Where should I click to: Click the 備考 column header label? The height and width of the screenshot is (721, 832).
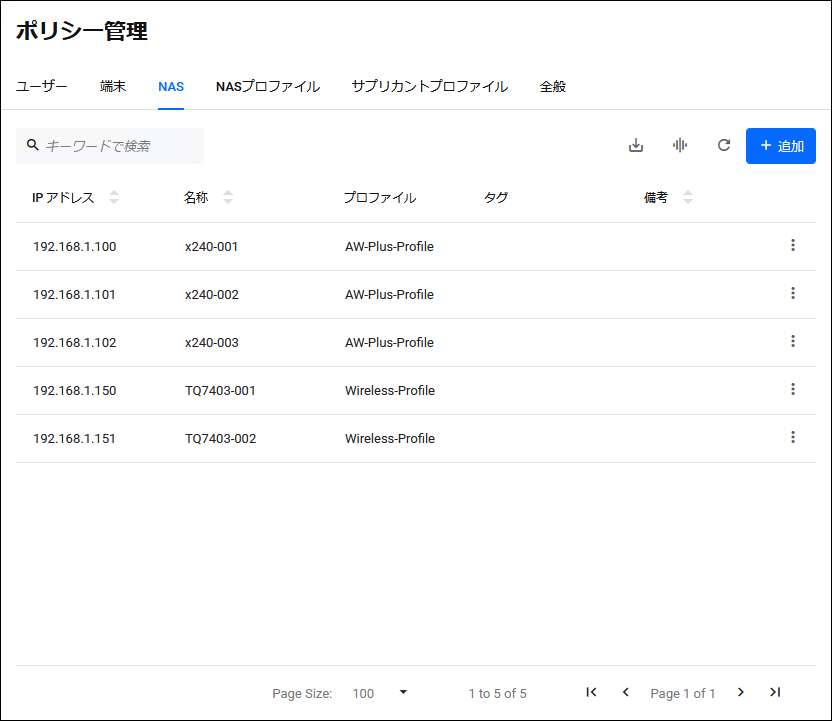(x=656, y=197)
